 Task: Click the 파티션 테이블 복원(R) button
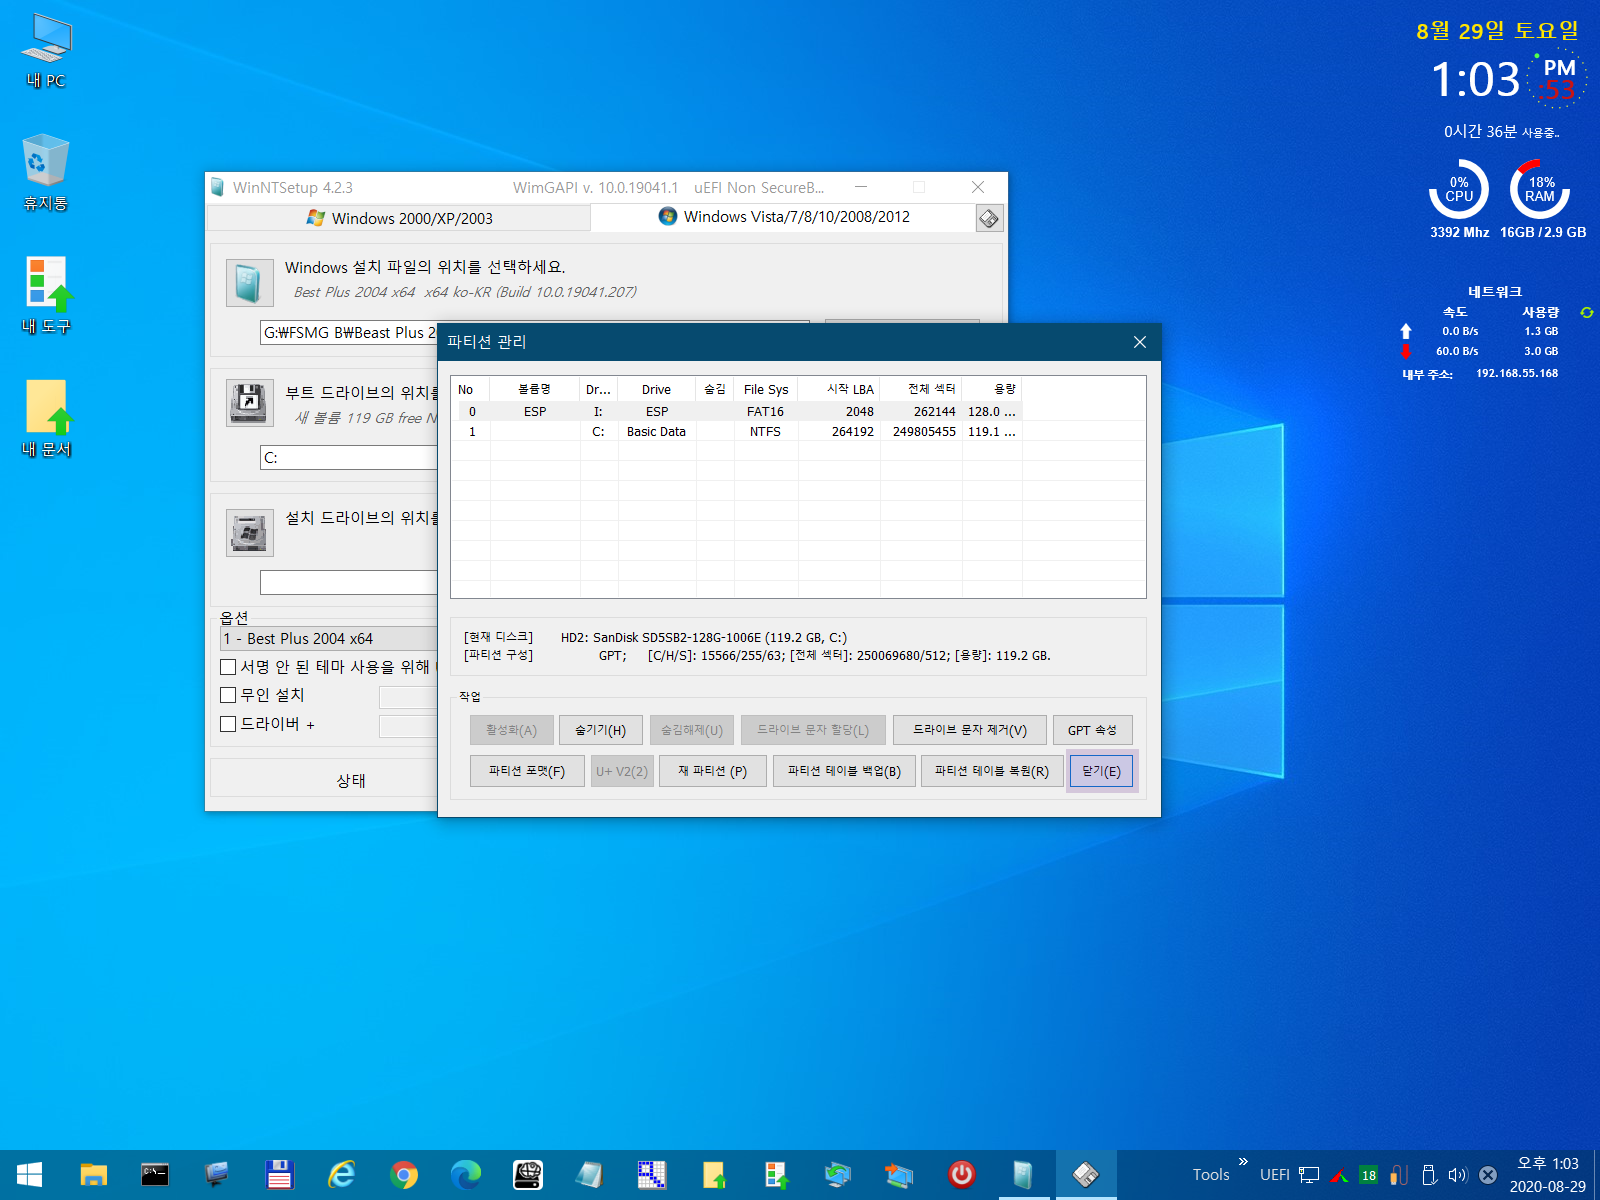(992, 771)
